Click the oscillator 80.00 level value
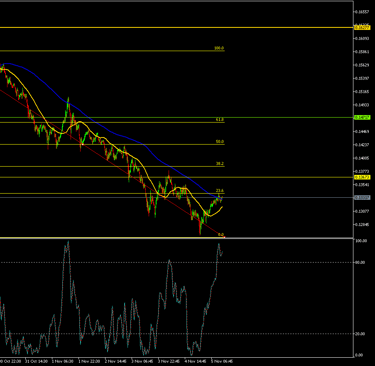The image size is (375, 366). pyautogui.click(x=360, y=262)
